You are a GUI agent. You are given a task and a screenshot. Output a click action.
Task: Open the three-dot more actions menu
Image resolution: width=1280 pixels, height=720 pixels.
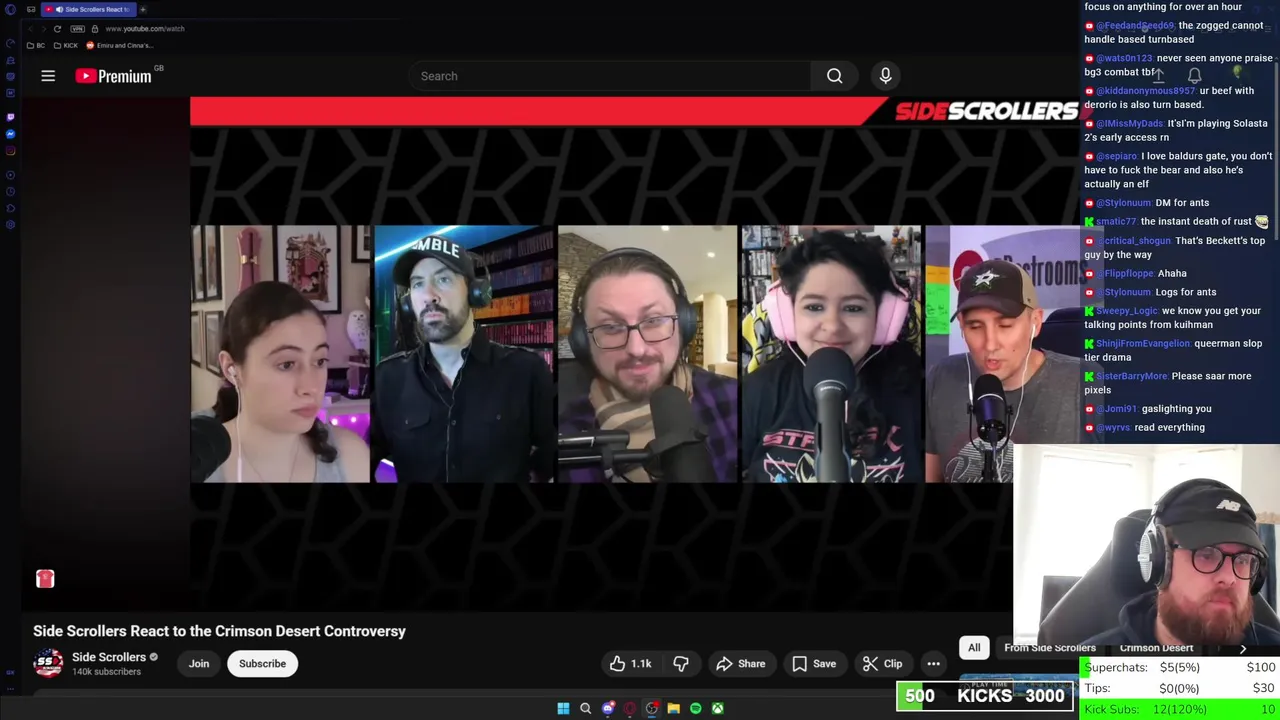coord(933,664)
